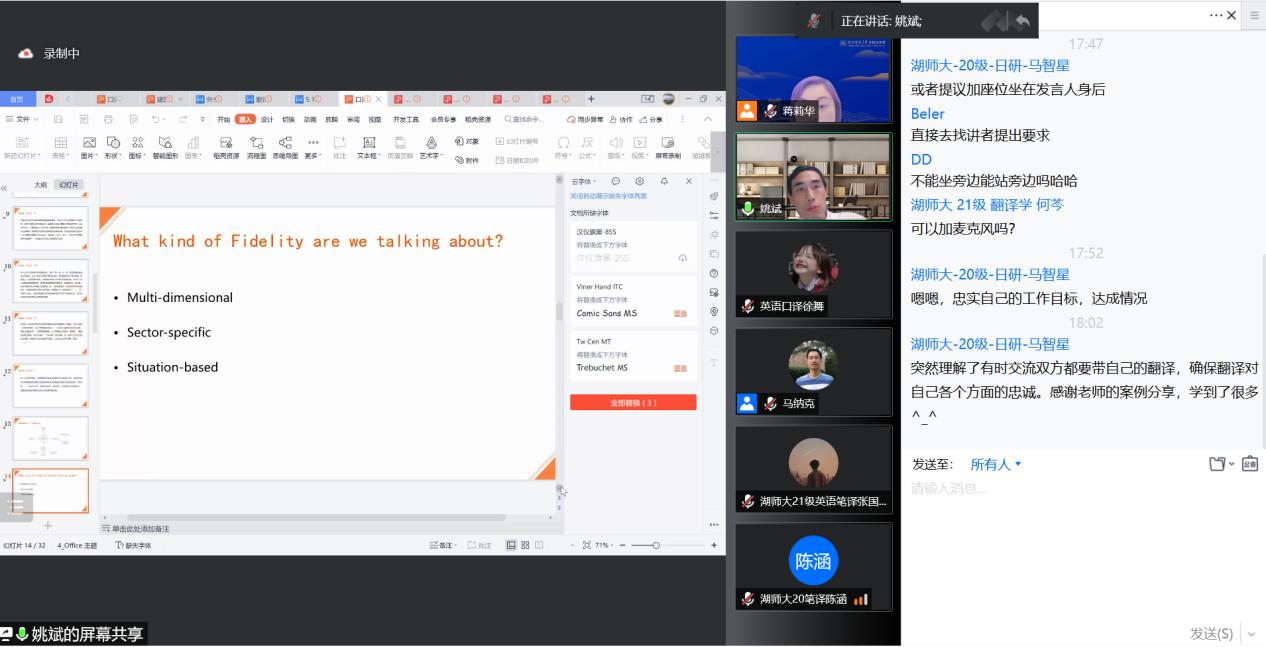1266x647 pixels.
Task: Expand the send options arrow beside 发送(S)
Action: click(1251, 634)
